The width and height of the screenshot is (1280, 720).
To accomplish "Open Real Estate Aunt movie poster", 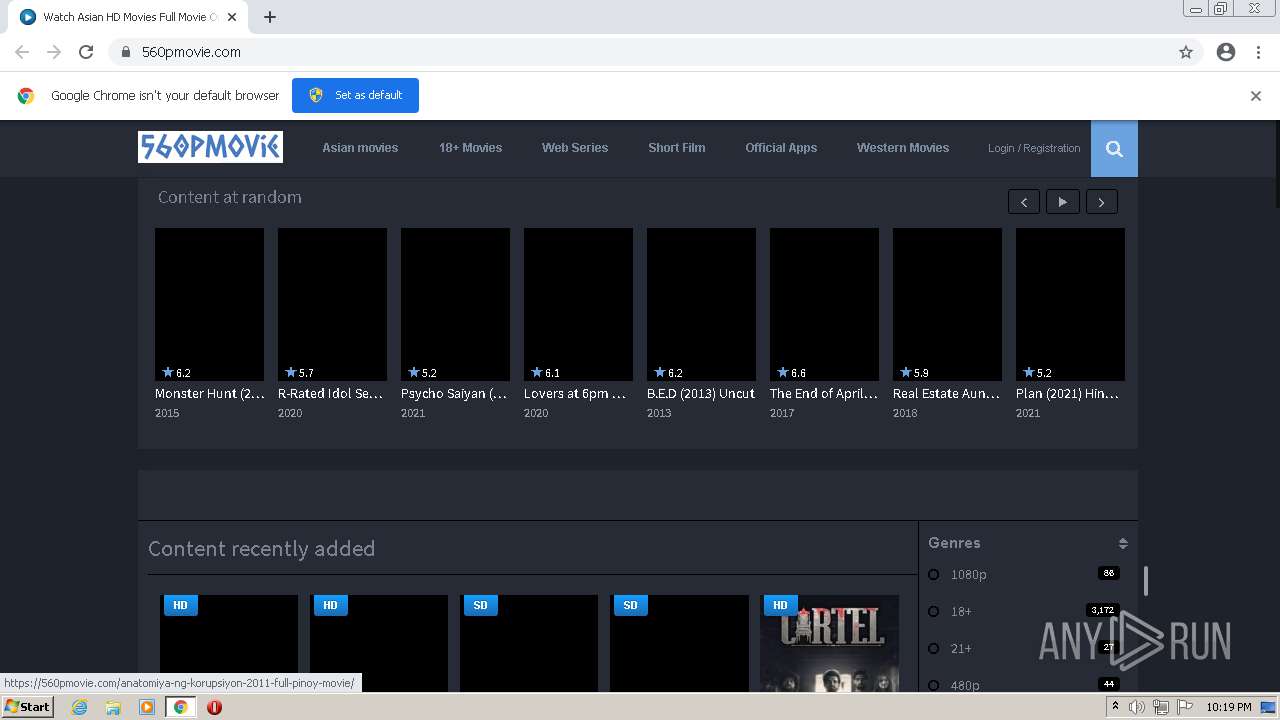I will (947, 304).
